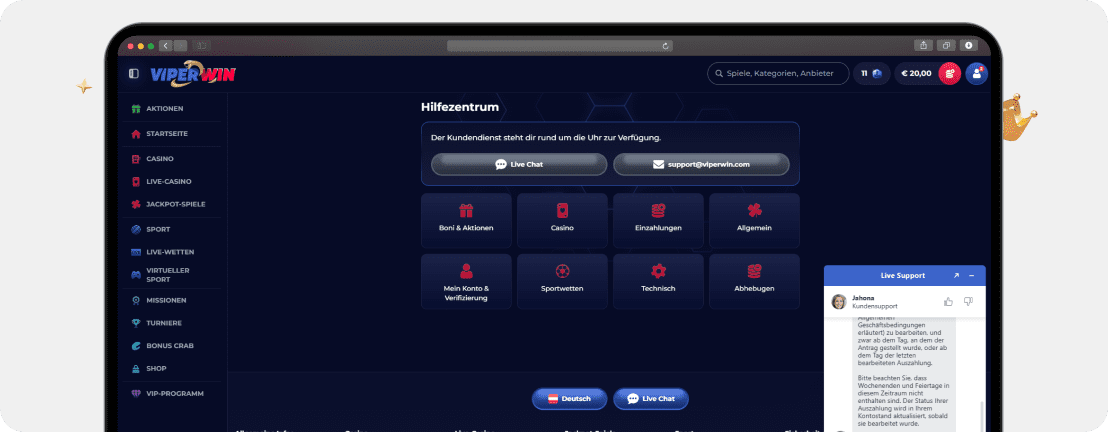1108x432 pixels.
Task: Click the red deposit coins icon
Action: coord(950,73)
